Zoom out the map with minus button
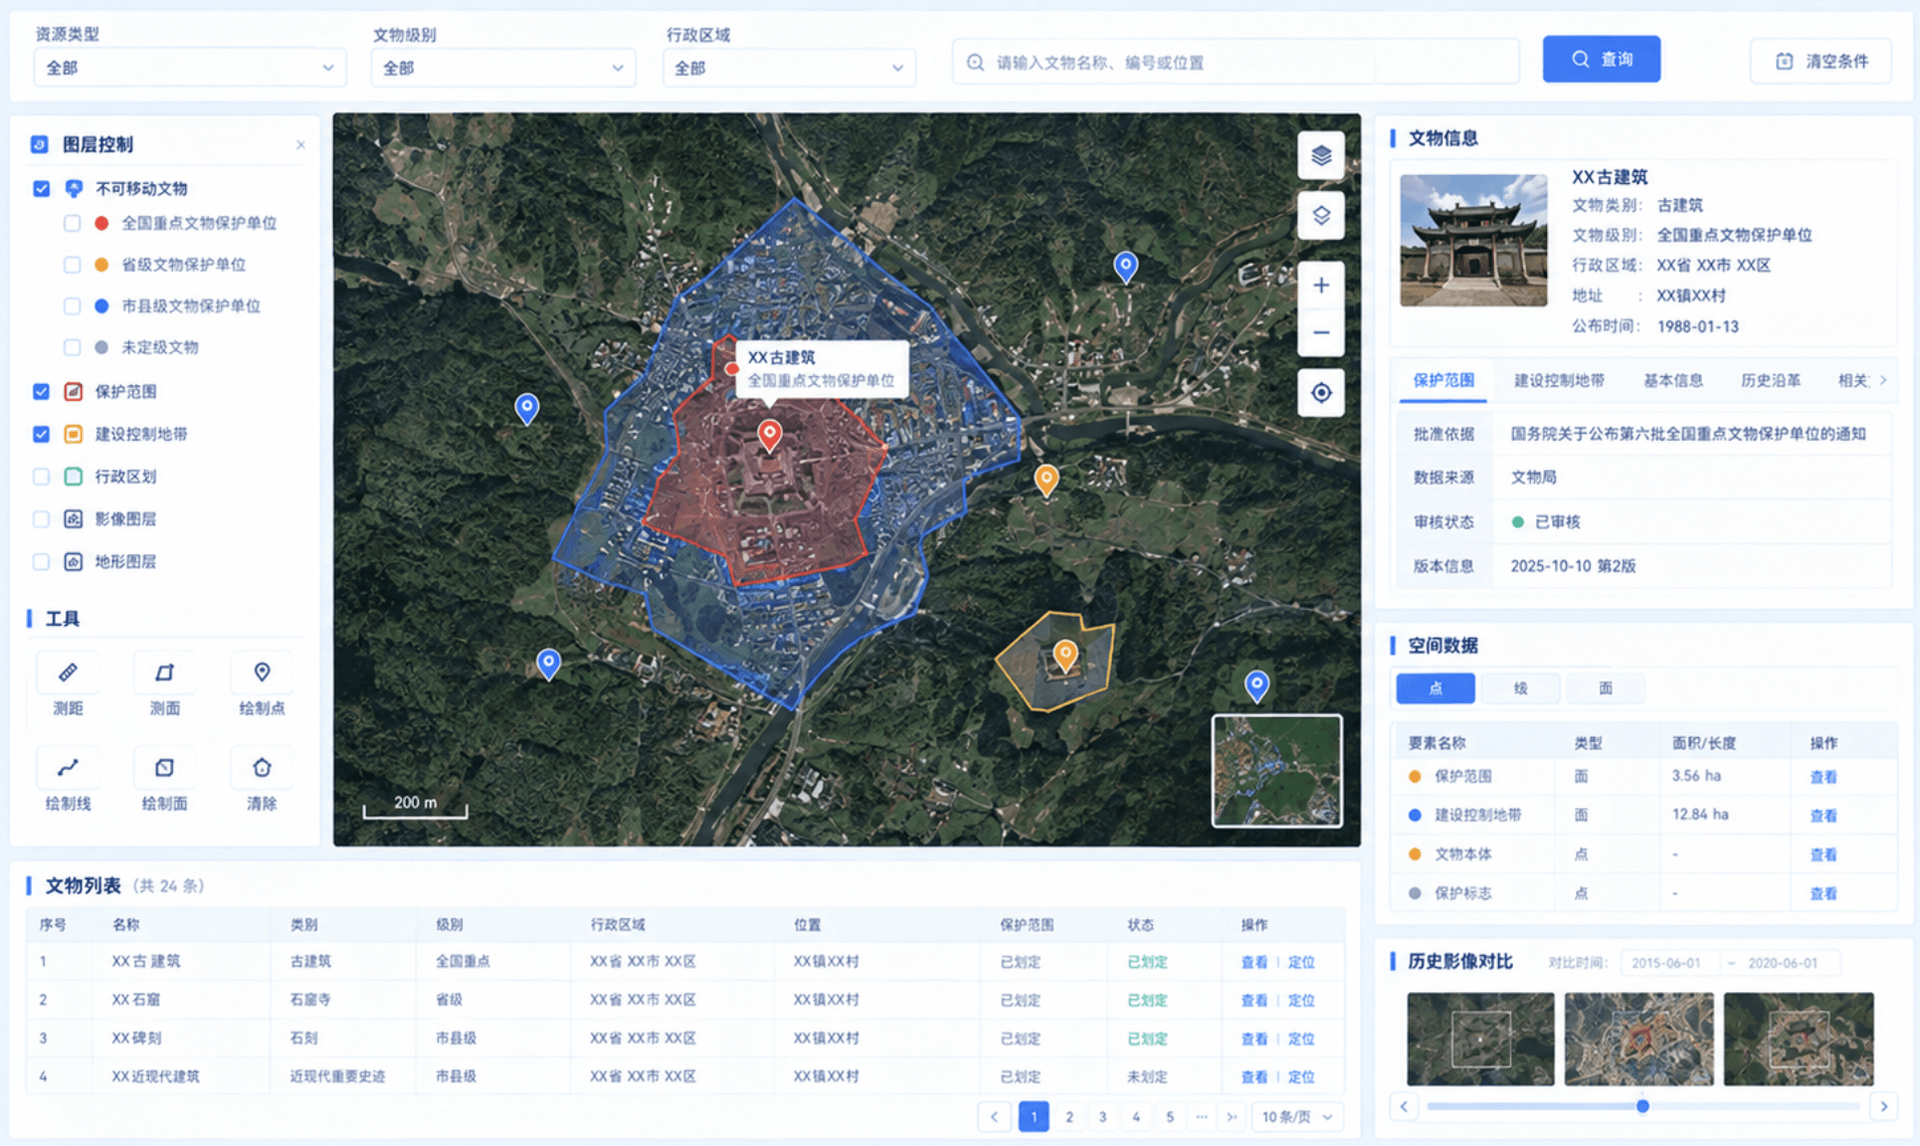This screenshot has width=1920, height=1146. click(x=1321, y=332)
